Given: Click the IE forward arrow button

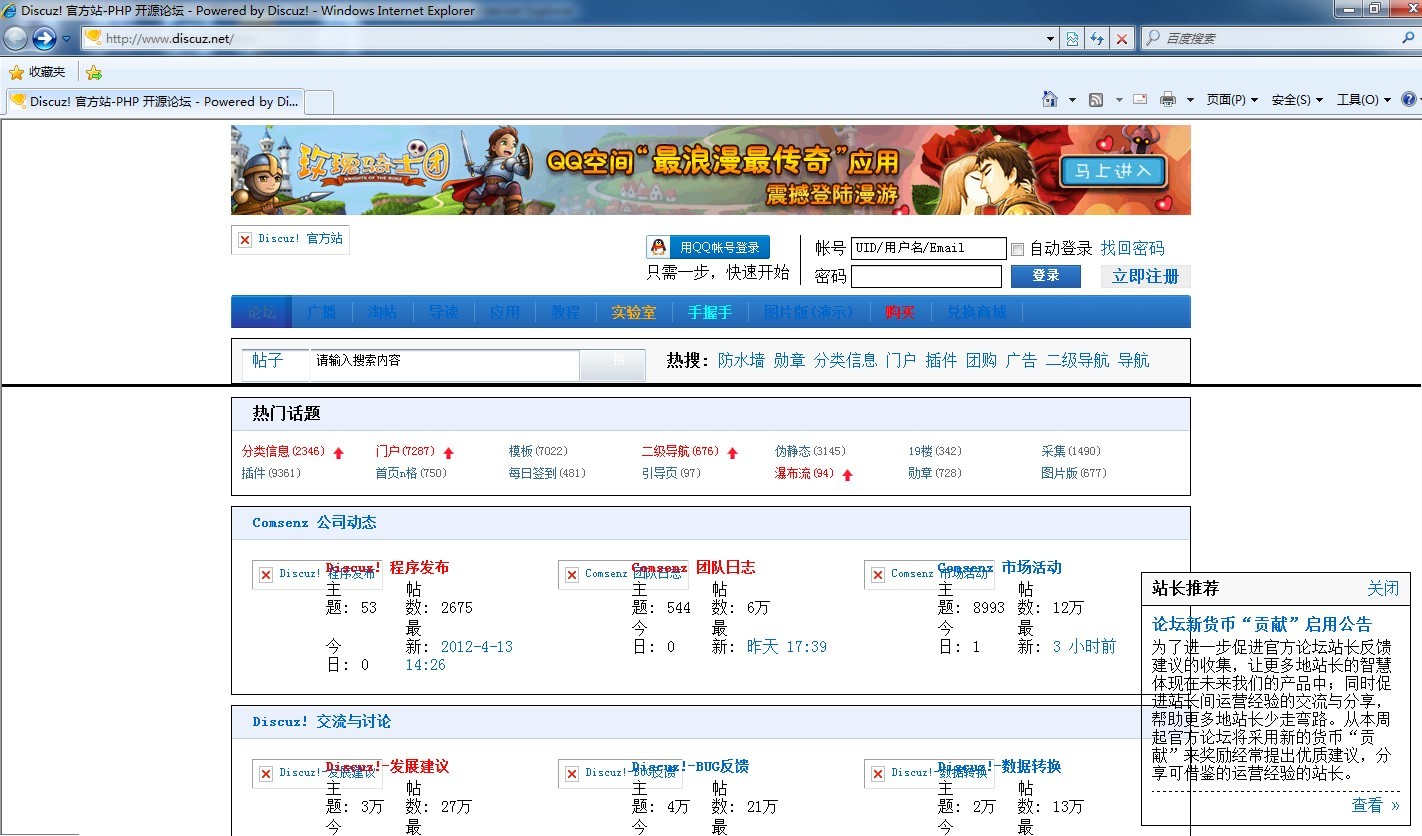Looking at the screenshot, I should (44, 38).
